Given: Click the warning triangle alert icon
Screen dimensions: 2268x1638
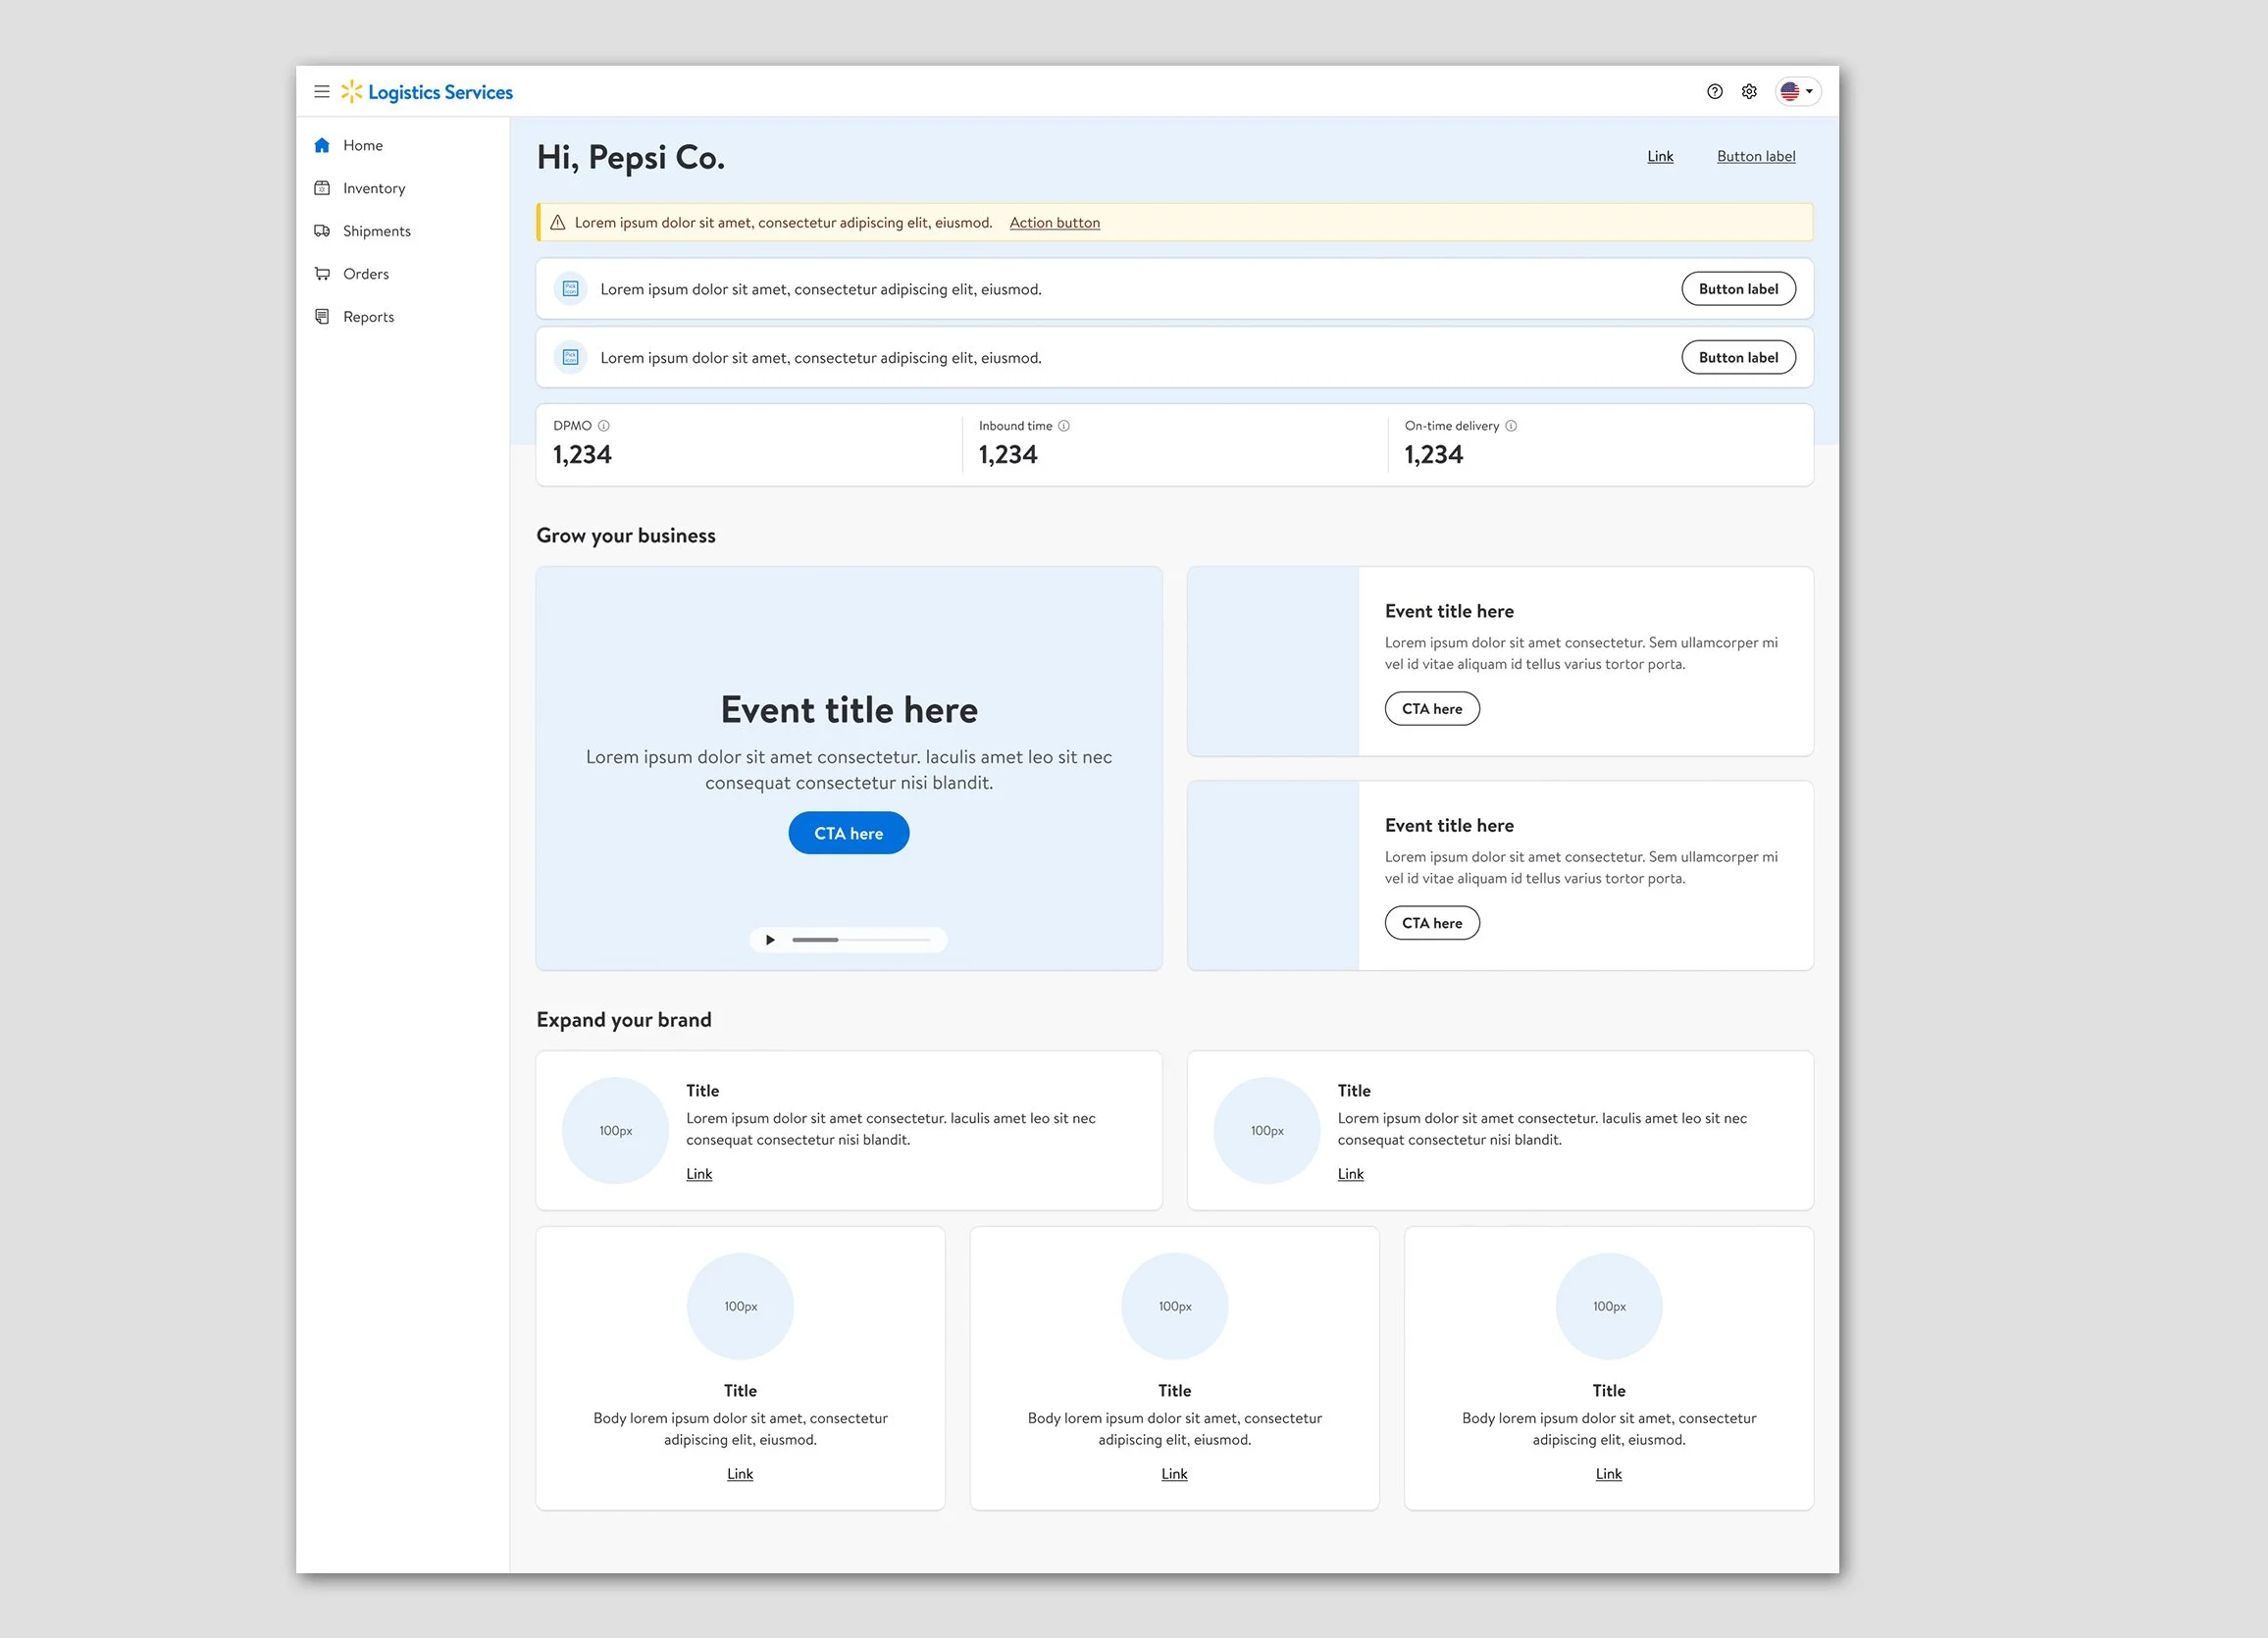Looking at the screenshot, I should click(558, 223).
